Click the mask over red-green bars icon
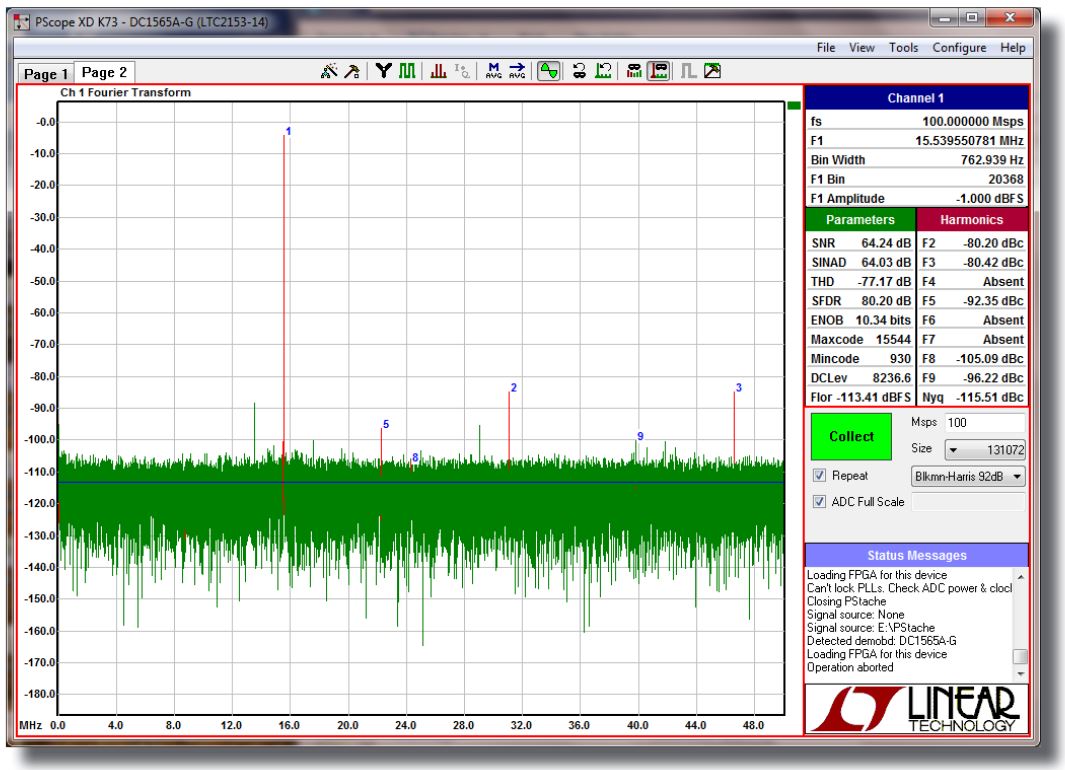1065x770 pixels. click(634, 71)
